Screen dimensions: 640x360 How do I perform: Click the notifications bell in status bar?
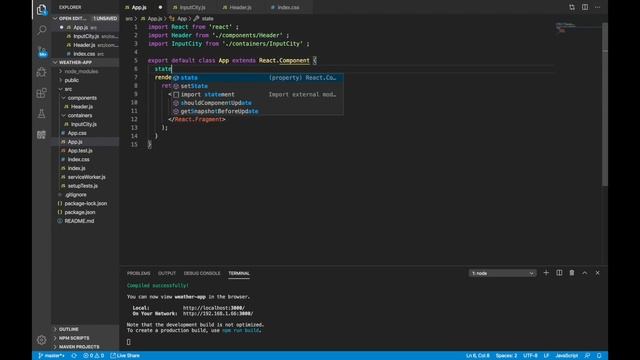pos(599,356)
